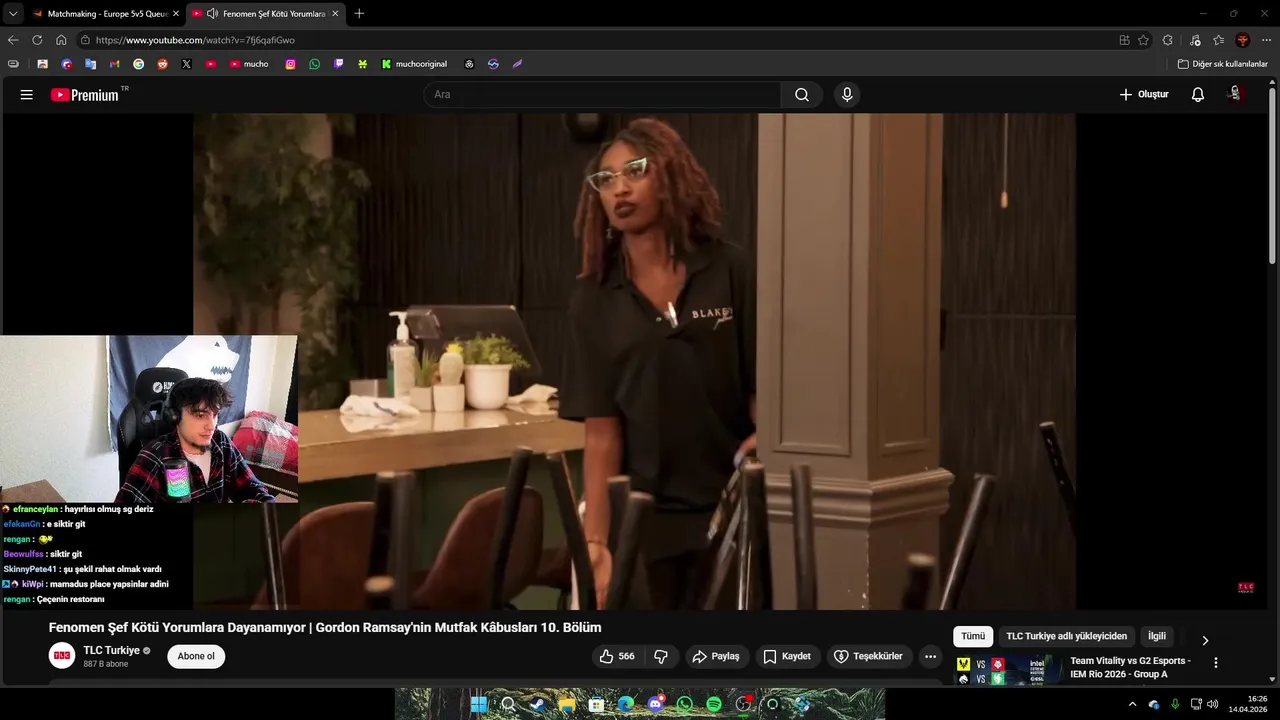Open clock showing 16:26 14.04.2026
1280x720 pixels.
1247,704
